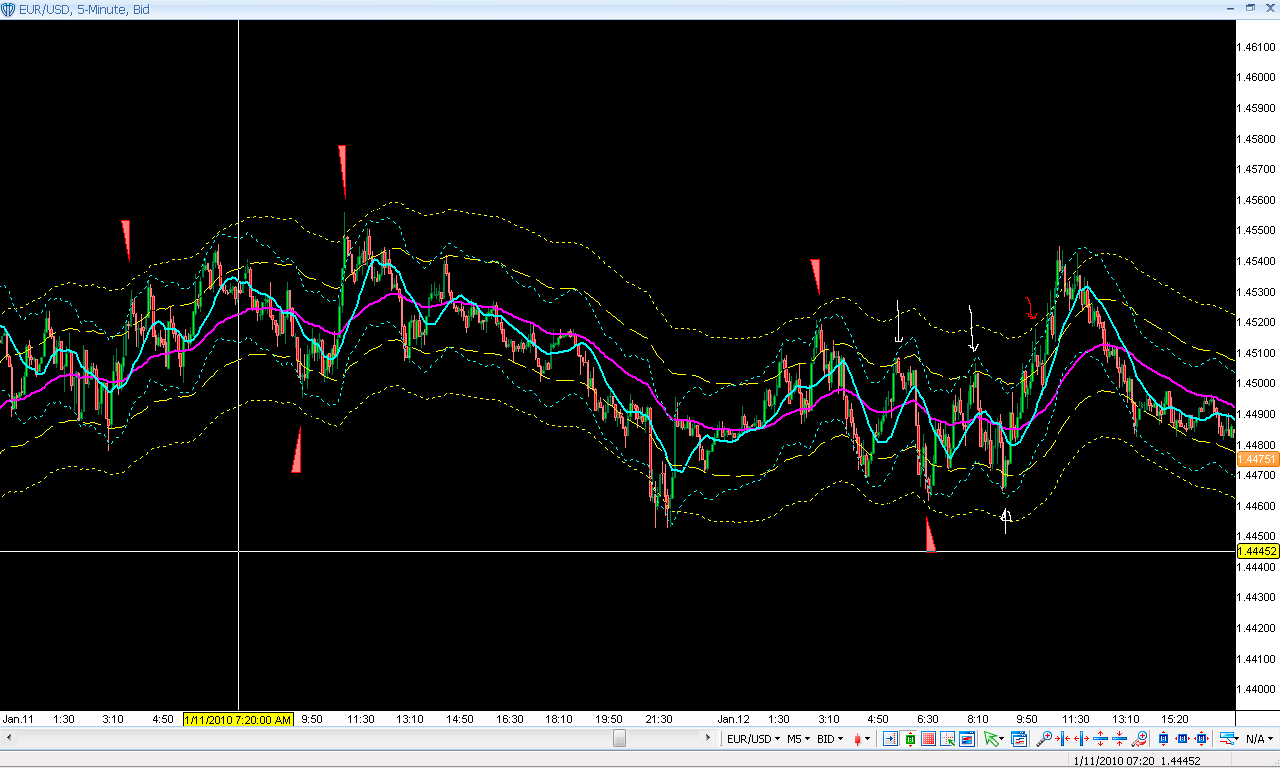1280x768 pixels.
Task: Open the pointer tool dropdown arrow
Action: pos(1003,739)
